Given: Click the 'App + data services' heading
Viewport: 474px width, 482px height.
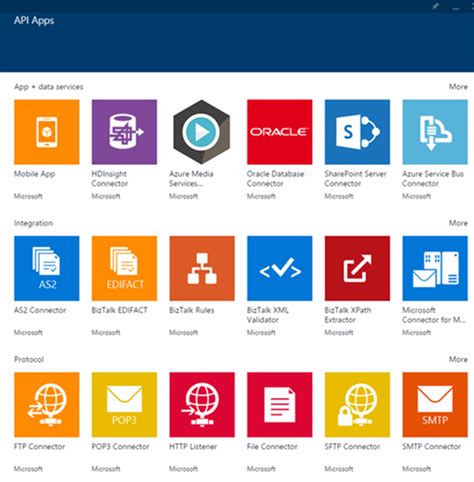Looking at the screenshot, I should coord(48,87).
